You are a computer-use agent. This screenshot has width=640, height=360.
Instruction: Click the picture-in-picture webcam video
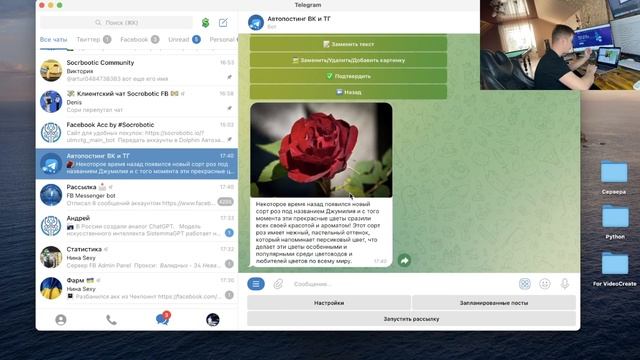(x=560, y=44)
